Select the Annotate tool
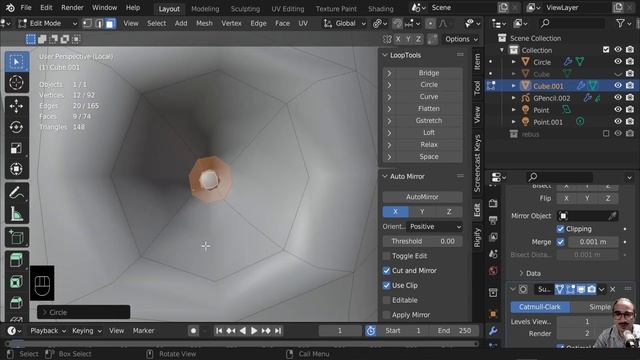Image resolution: width=640 pixels, height=360 pixels. point(16,193)
